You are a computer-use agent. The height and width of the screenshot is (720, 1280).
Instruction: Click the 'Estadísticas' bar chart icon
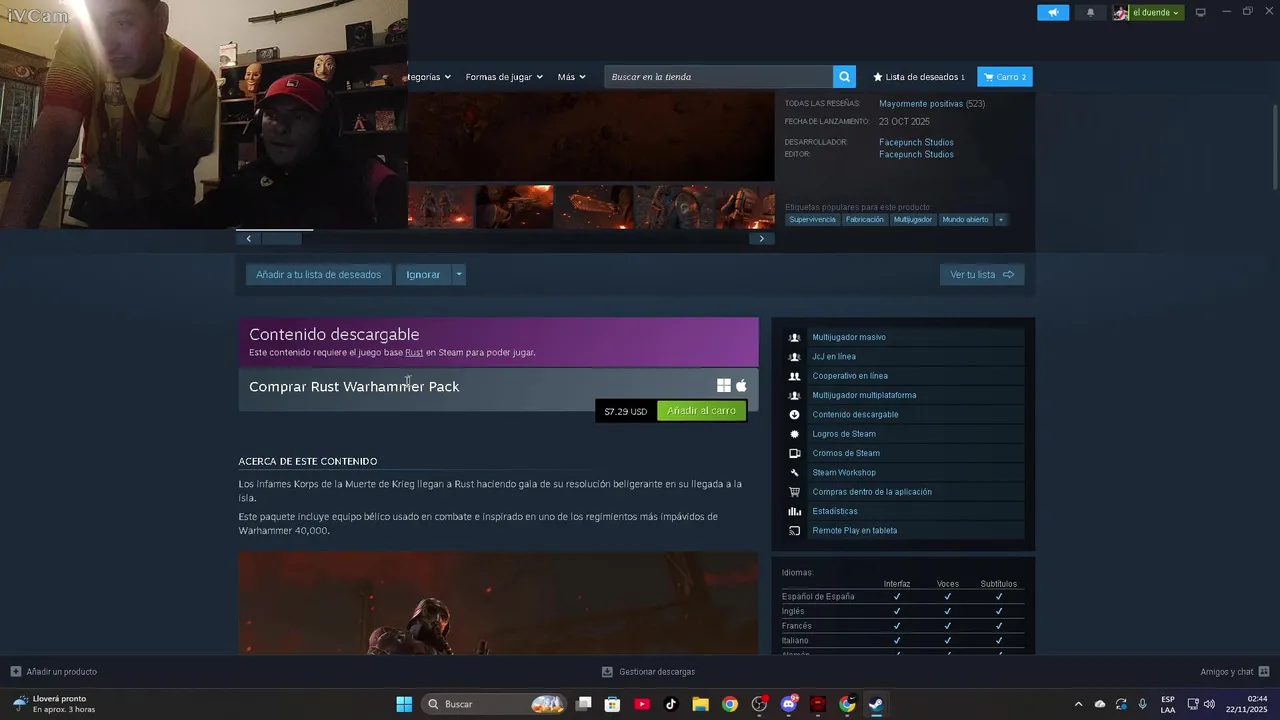pyautogui.click(x=794, y=511)
